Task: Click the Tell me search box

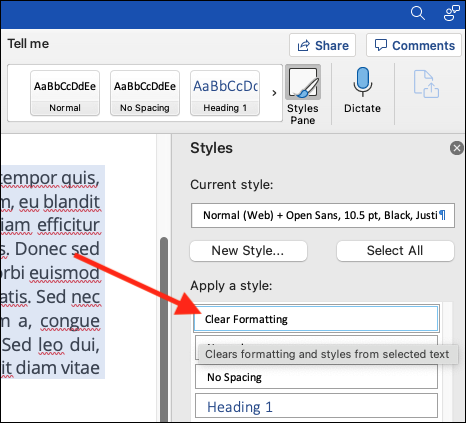Action: [x=28, y=44]
